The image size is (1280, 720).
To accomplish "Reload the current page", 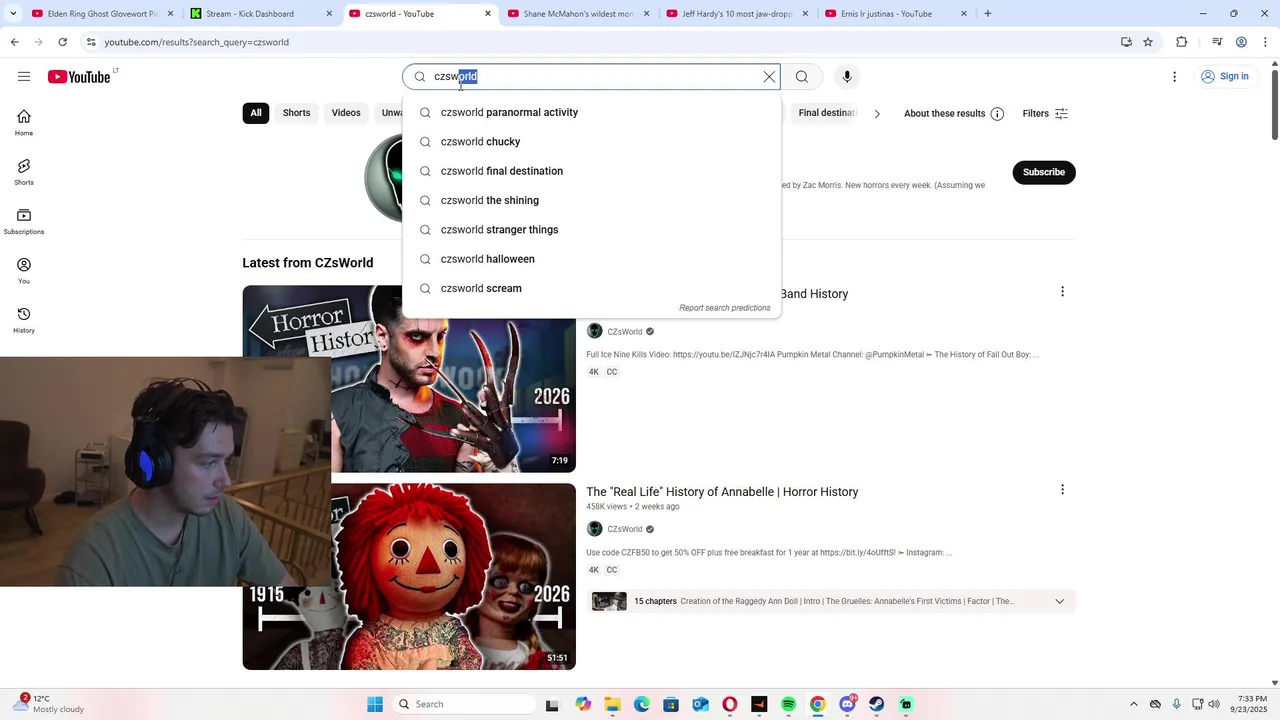I will pos(63,42).
